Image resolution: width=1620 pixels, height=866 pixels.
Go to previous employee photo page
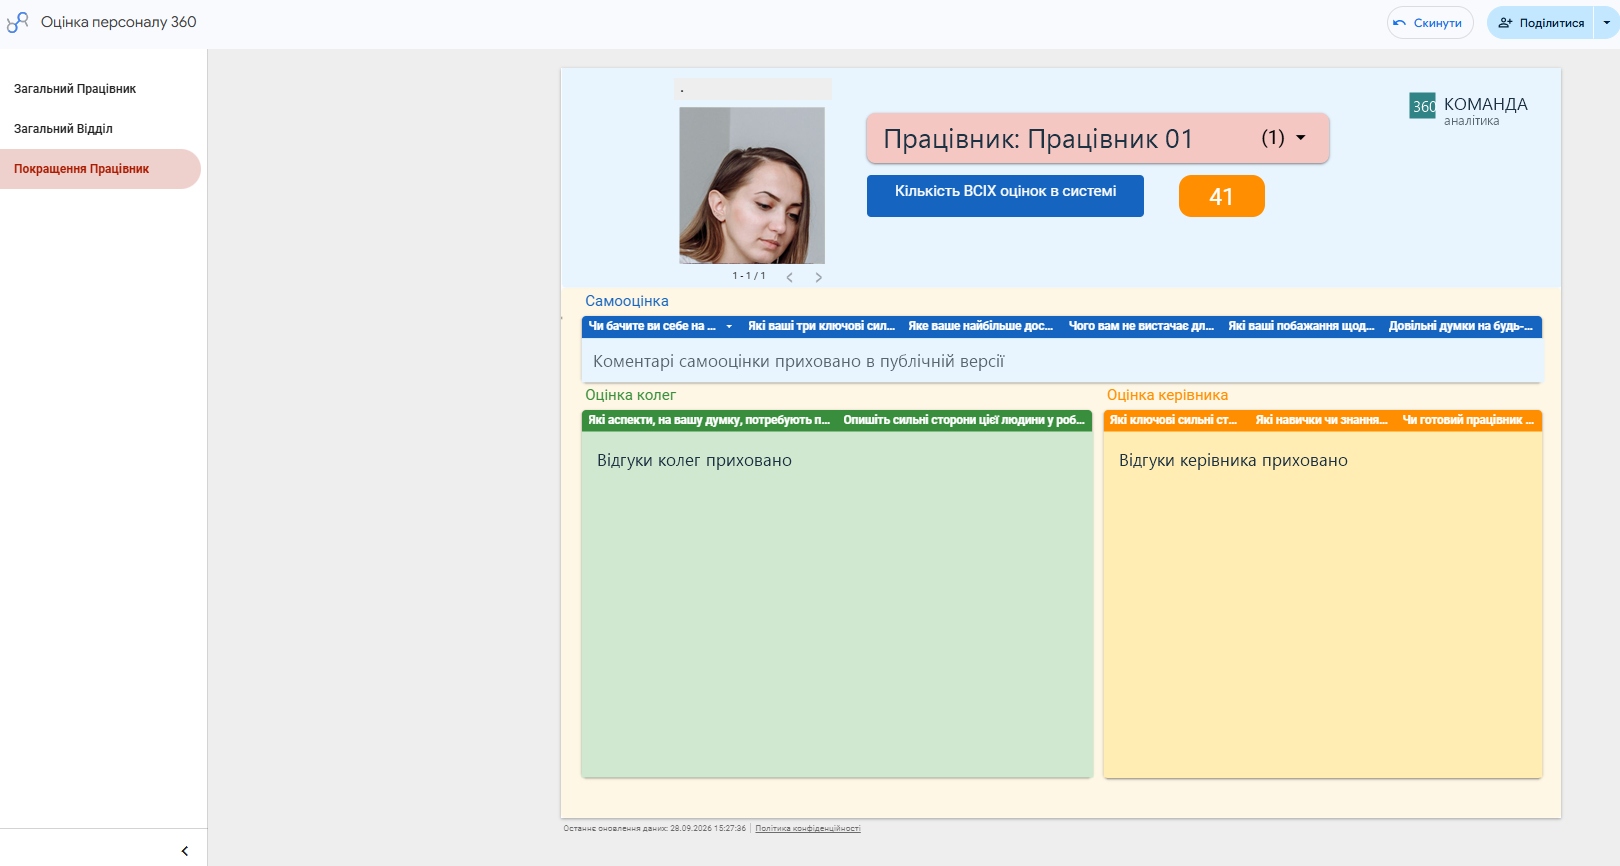pos(789,277)
